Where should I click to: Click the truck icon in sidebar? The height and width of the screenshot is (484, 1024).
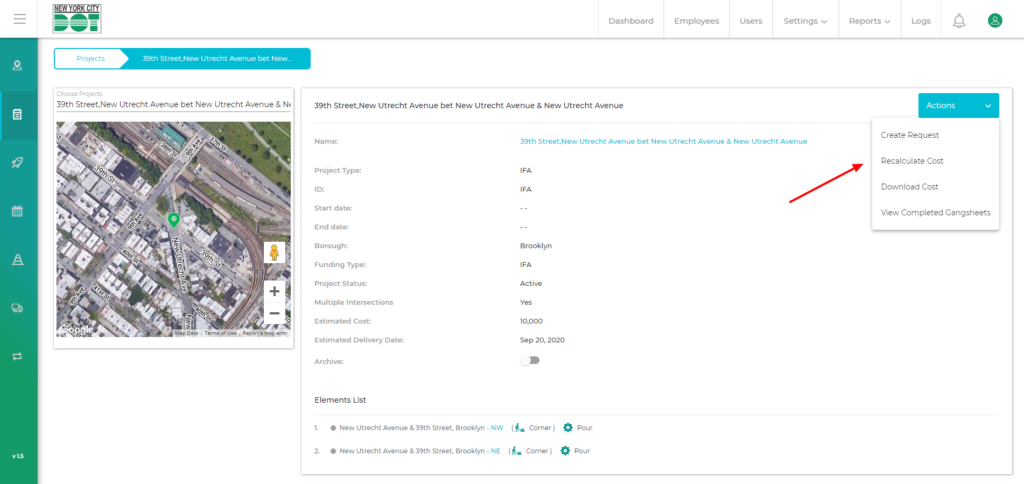point(18,308)
